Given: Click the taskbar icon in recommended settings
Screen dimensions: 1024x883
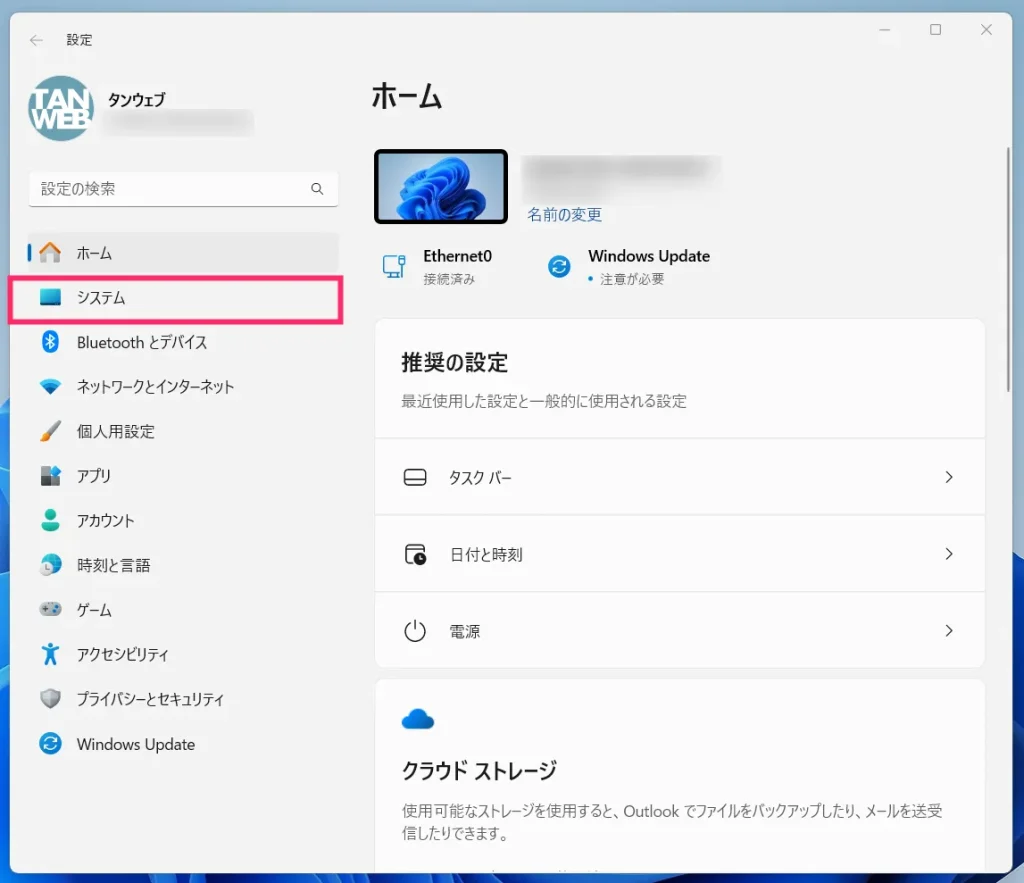Looking at the screenshot, I should (415, 477).
